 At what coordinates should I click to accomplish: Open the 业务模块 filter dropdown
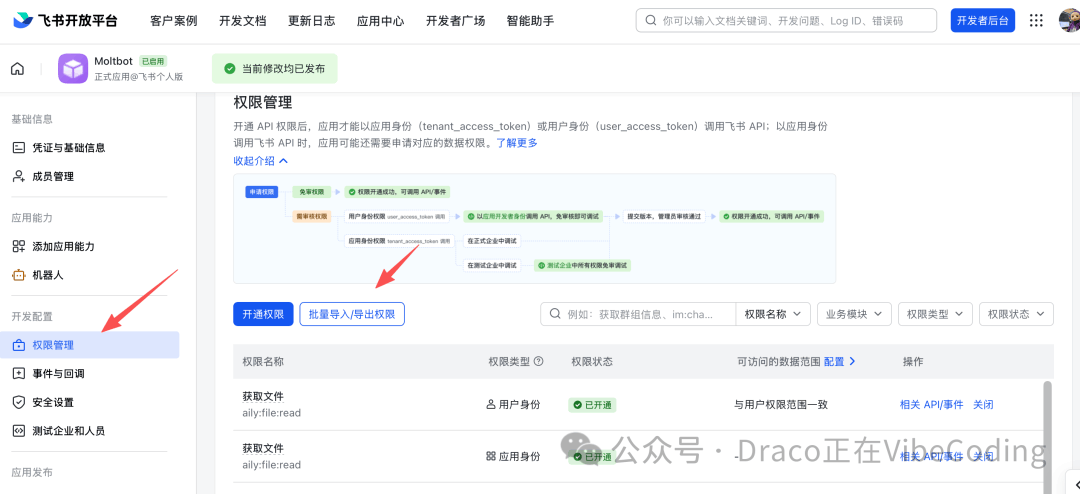(853, 314)
